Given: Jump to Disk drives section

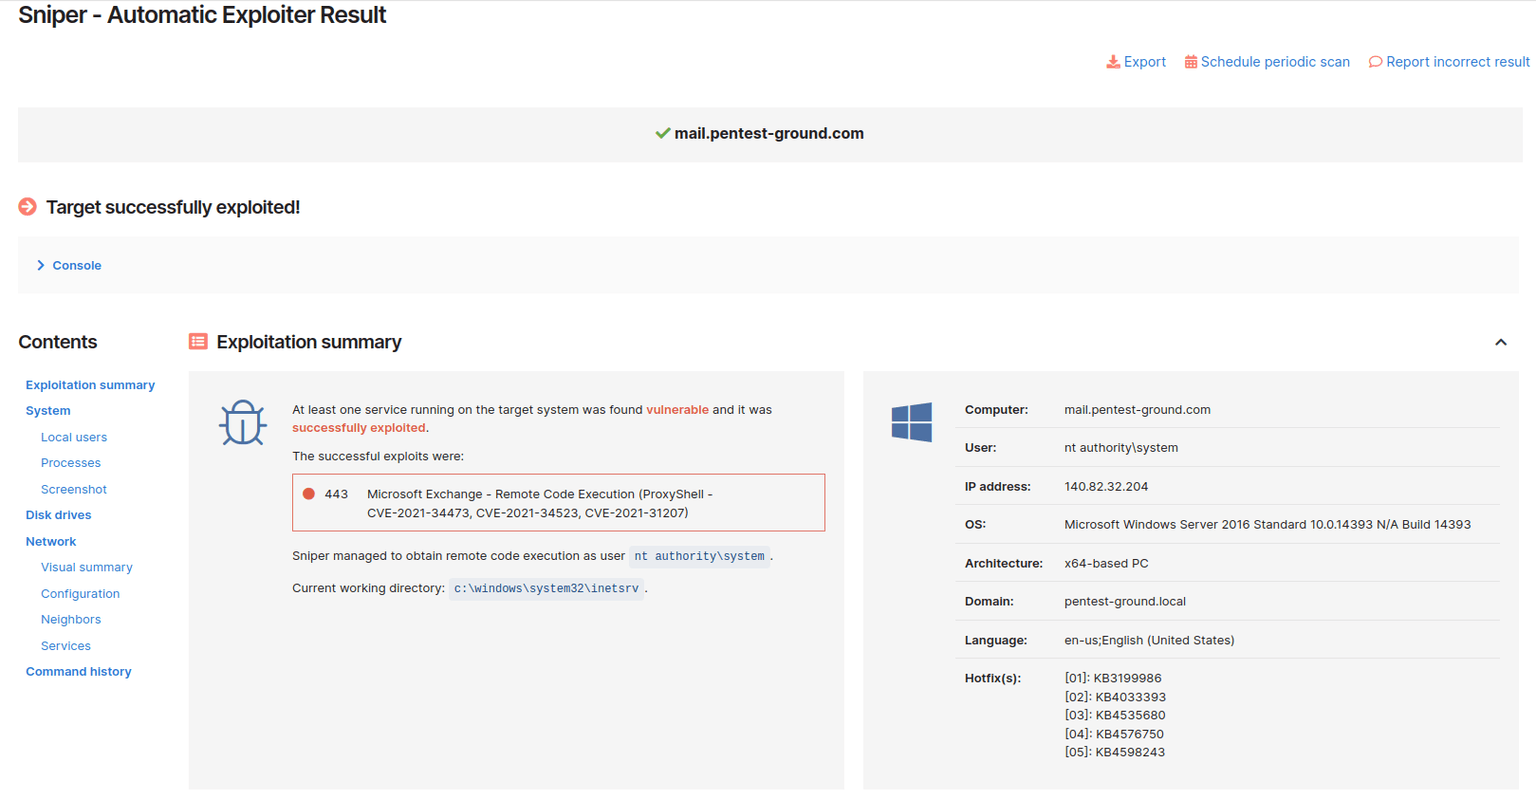Looking at the screenshot, I should (x=58, y=515).
